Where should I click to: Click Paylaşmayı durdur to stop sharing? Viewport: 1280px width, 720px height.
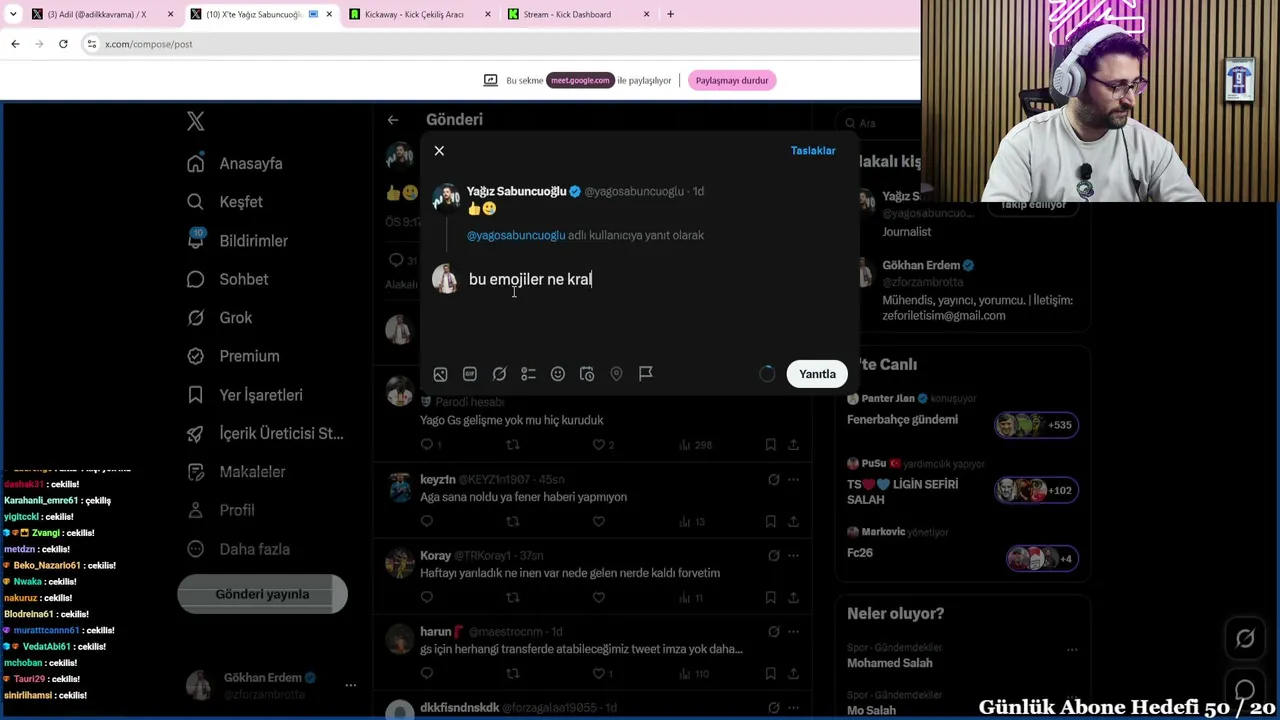click(x=732, y=80)
